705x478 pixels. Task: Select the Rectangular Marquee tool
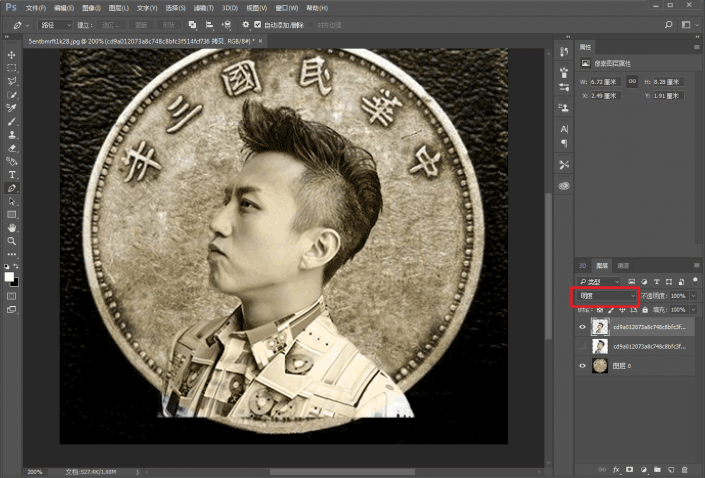12,68
